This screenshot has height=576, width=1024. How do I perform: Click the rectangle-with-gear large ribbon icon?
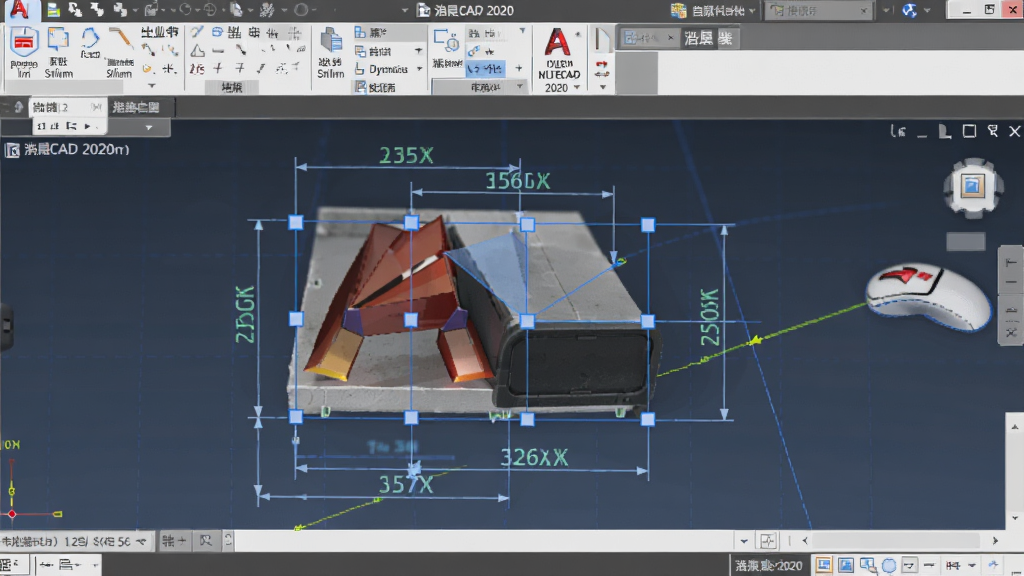446,42
